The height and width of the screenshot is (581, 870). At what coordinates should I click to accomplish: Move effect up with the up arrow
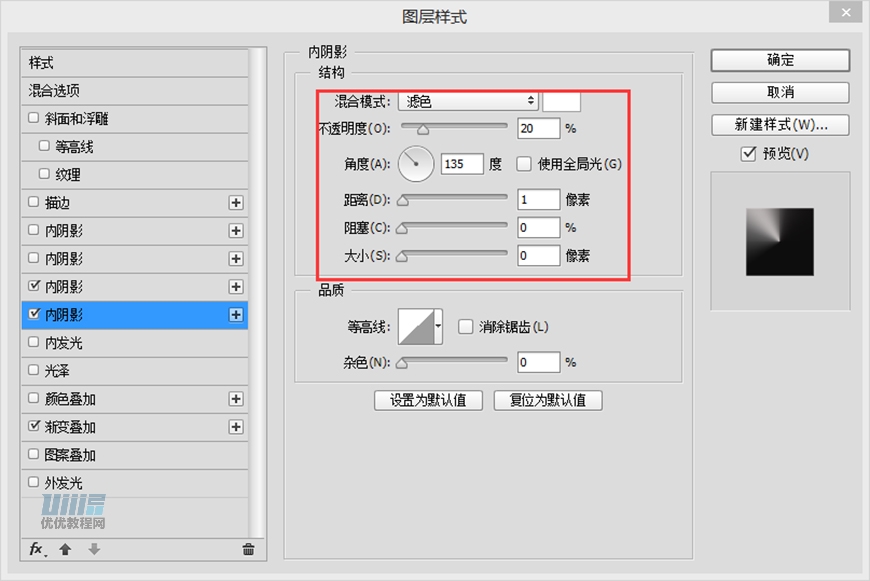[65, 549]
